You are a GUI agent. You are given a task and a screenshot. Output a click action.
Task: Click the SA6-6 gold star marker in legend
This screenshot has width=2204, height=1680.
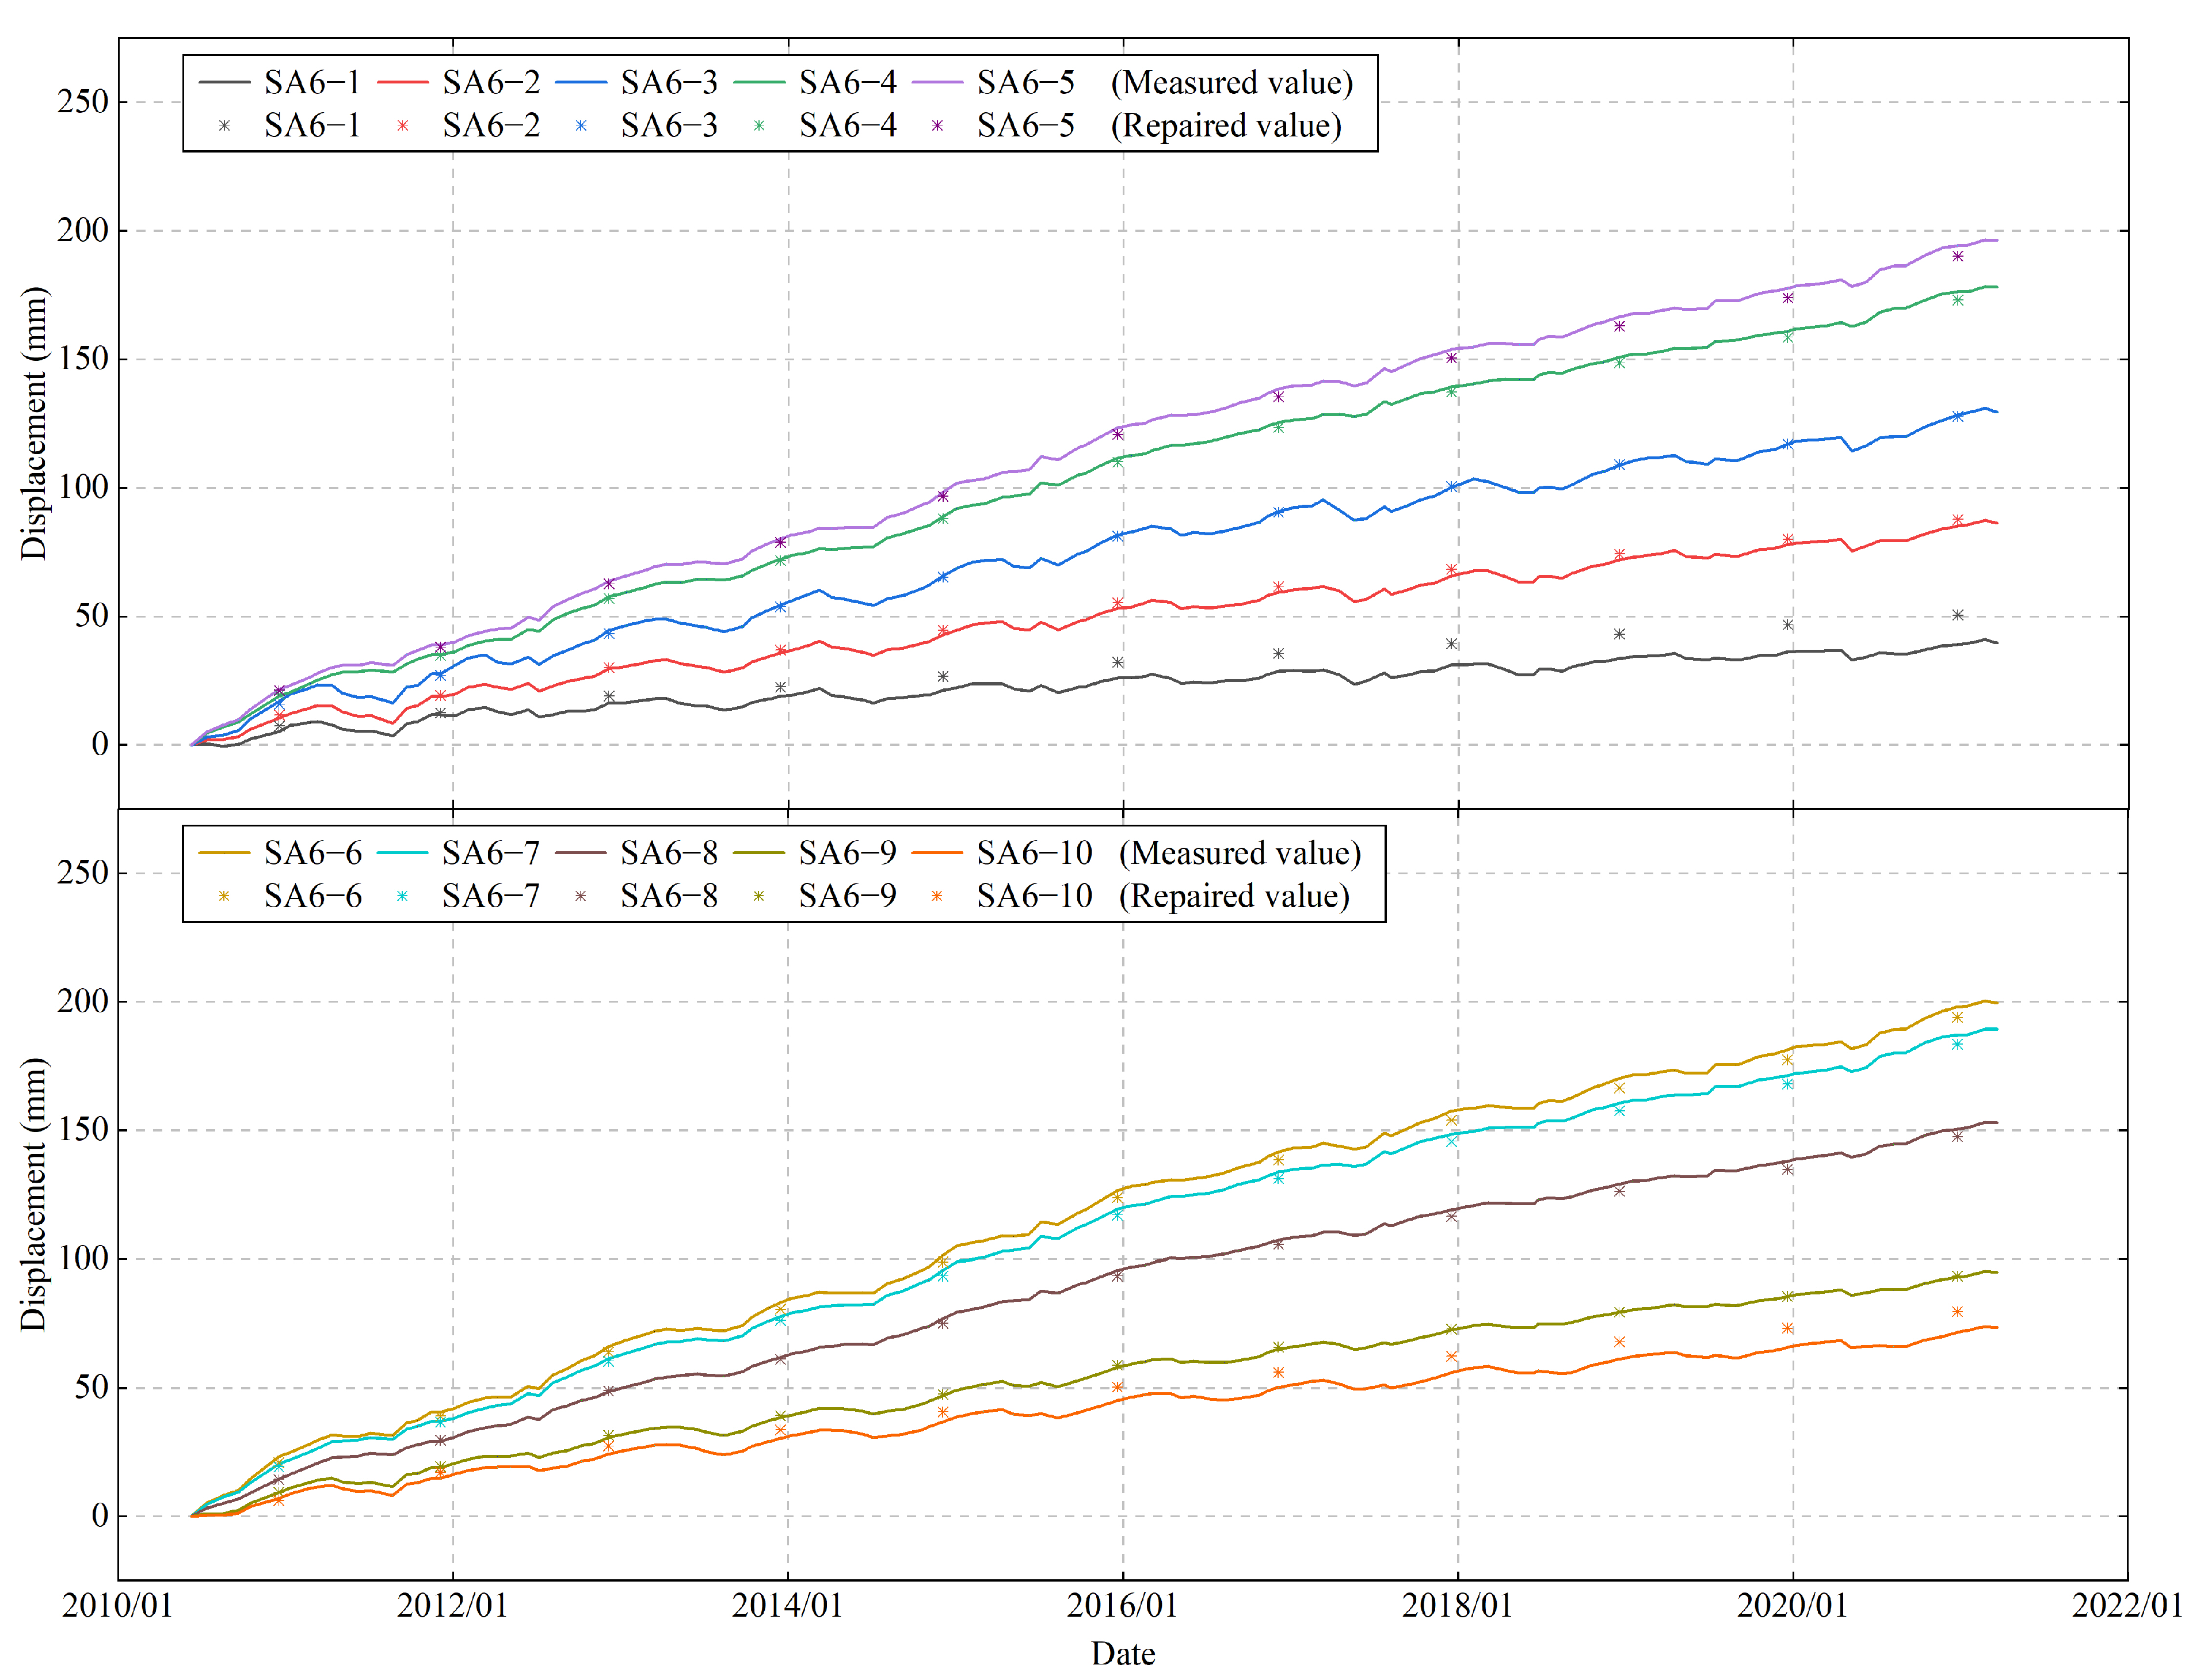click(224, 897)
